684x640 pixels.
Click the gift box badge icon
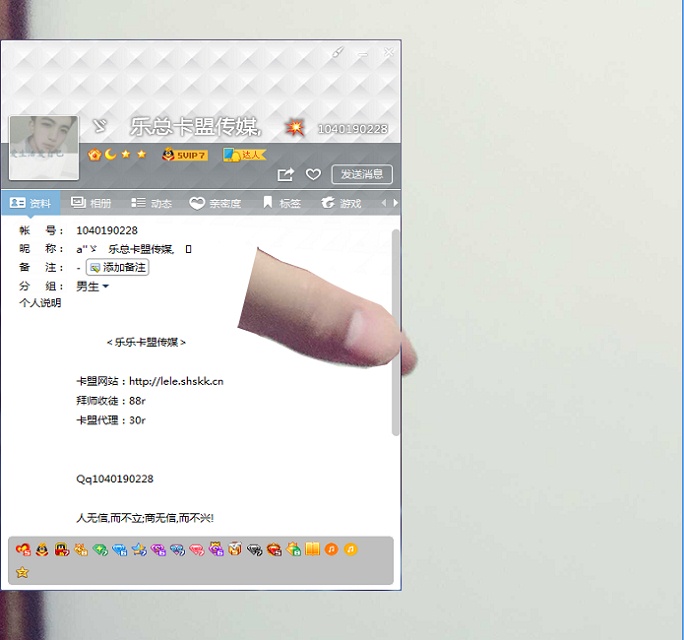click(235, 549)
